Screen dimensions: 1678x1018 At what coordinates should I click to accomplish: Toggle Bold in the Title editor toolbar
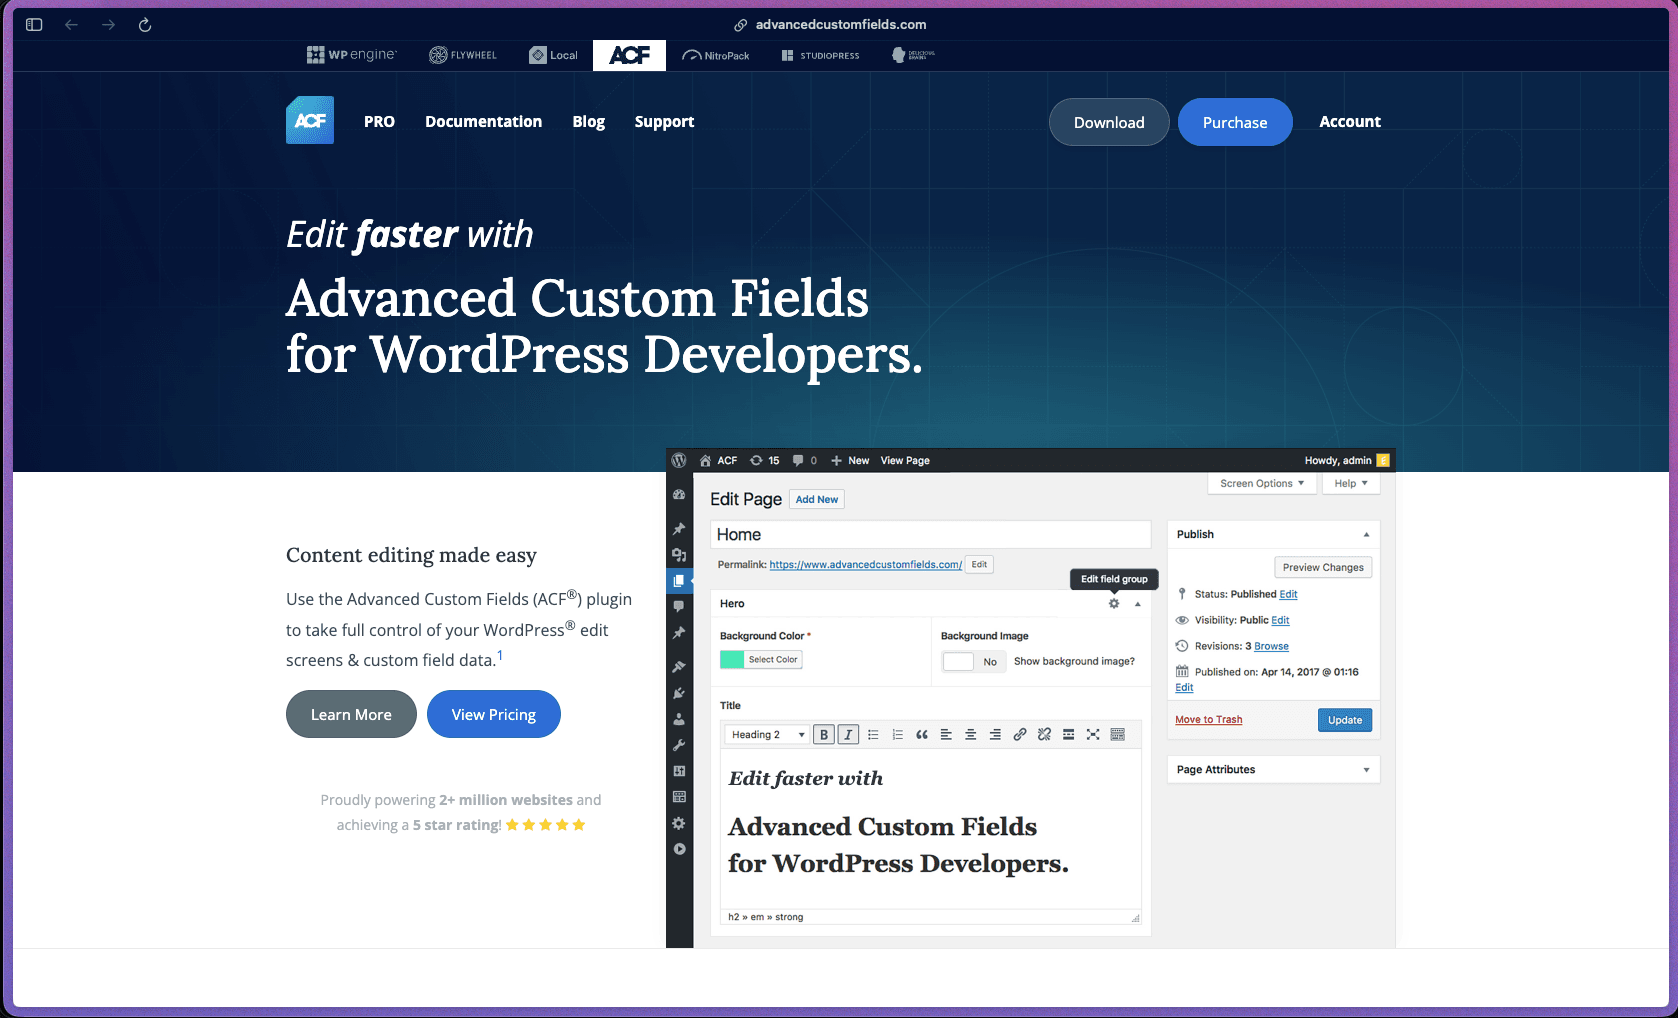click(x=824, y=734)
